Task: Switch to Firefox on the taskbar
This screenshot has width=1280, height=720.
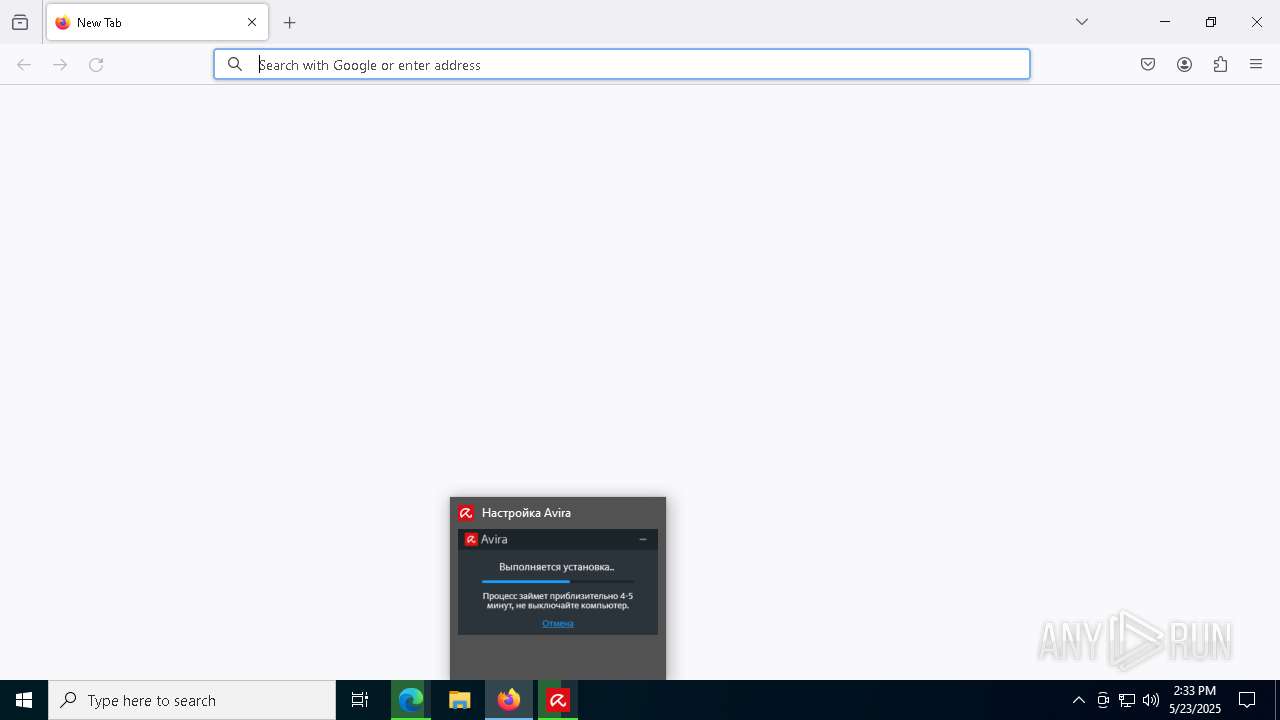Action: pyautogui.click(x=509, y=700)
